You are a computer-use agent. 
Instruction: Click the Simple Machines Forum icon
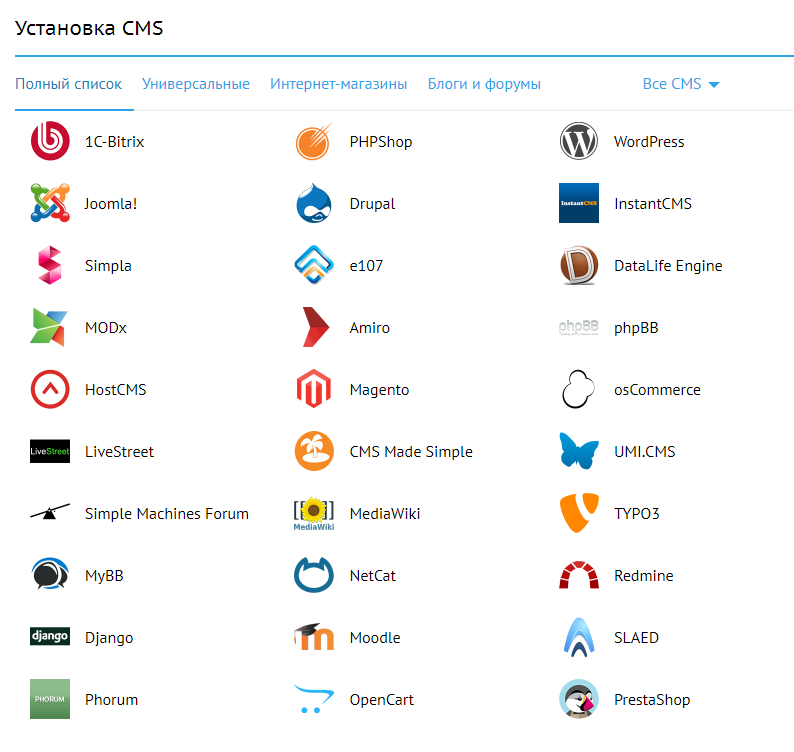[50, 512]
